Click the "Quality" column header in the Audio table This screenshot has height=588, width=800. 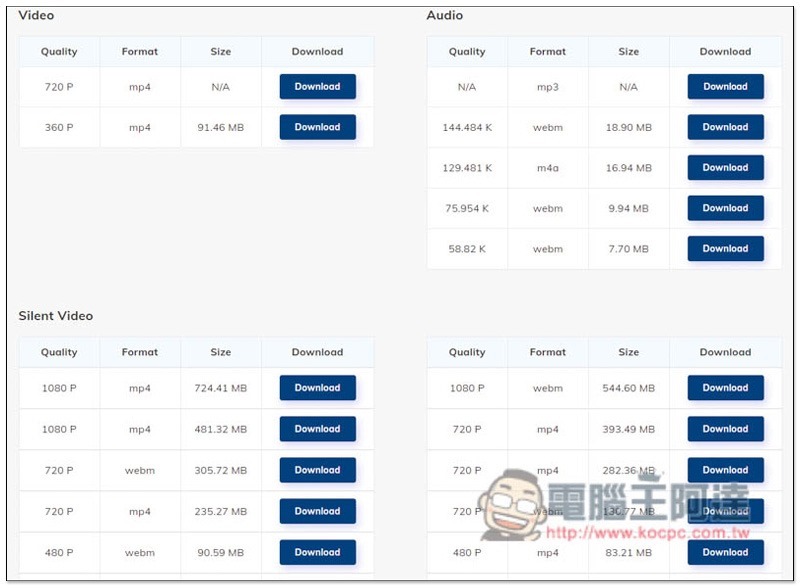(467, 52)
